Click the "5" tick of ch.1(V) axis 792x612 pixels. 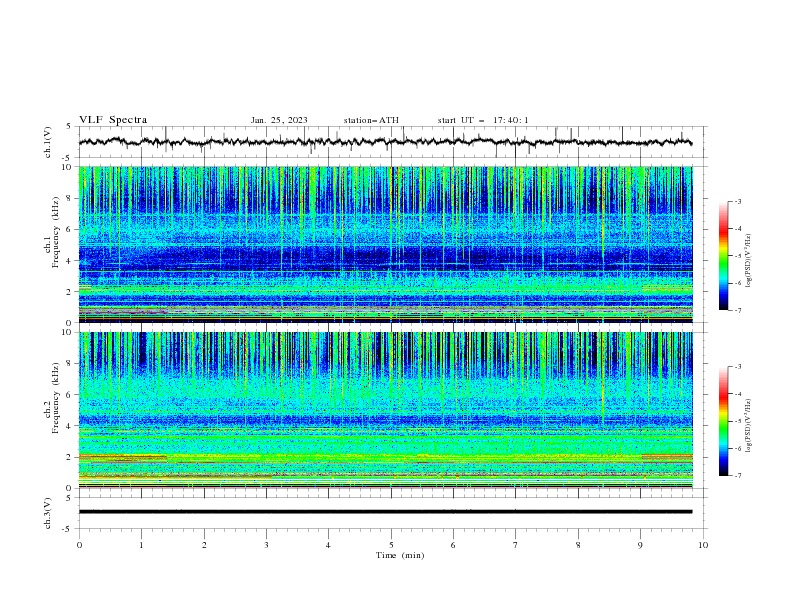click(69, 127)
